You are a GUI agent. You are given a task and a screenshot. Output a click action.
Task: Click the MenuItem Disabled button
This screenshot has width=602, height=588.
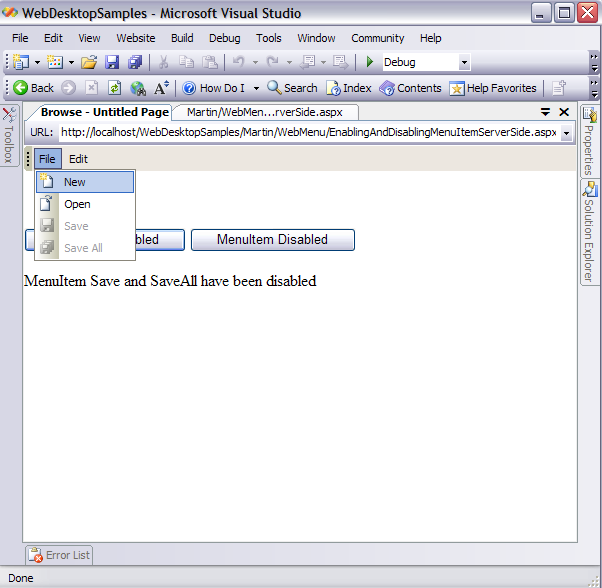click(x=272, y=240)
